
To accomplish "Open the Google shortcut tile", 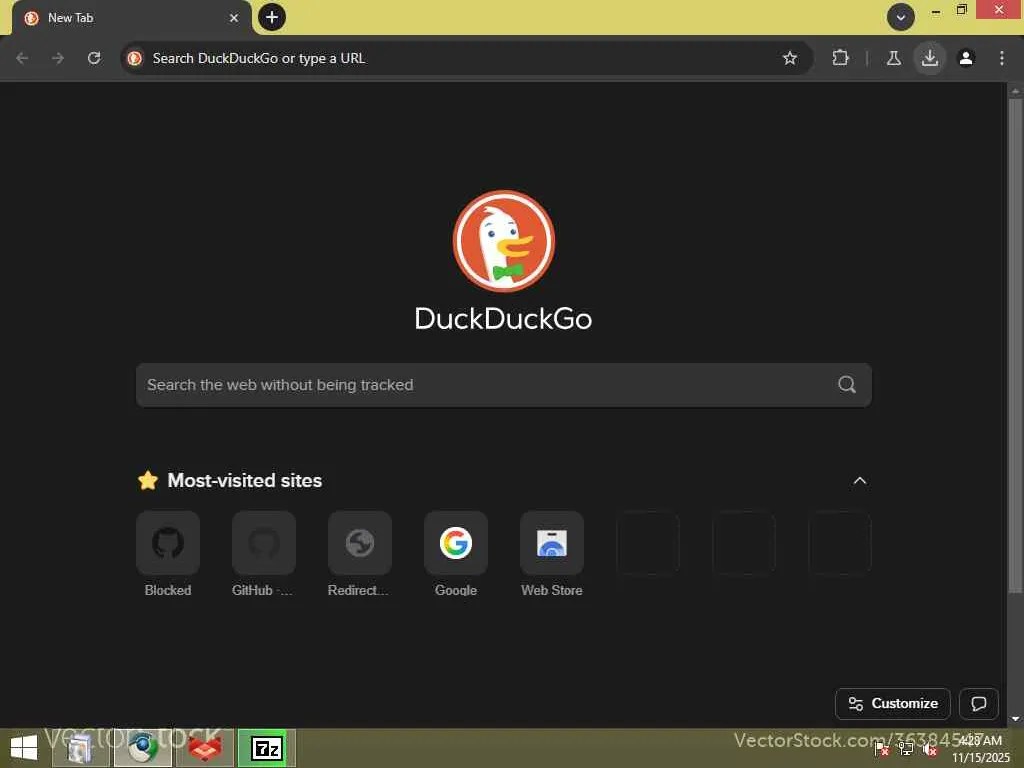I will (456, 554).
